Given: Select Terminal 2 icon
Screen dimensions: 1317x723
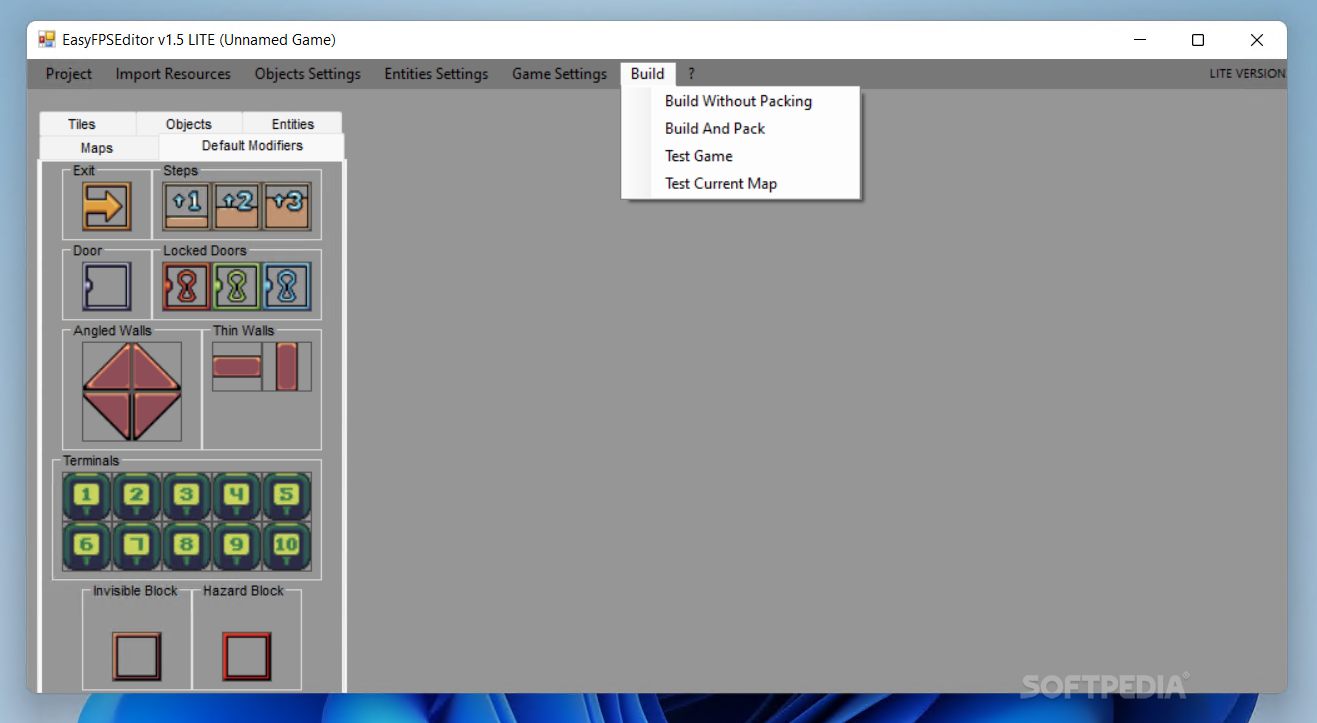Looking at the screenshot, I should (x=137, y=496).
